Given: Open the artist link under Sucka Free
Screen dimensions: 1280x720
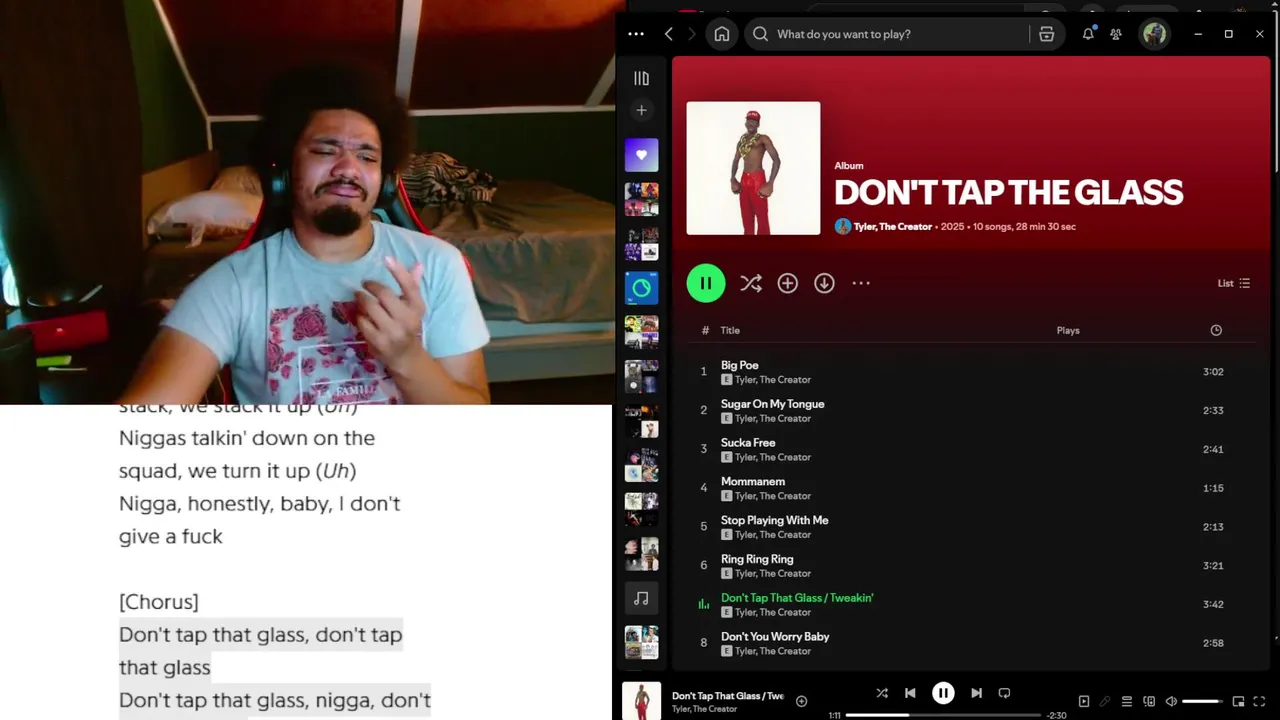Looking at the screenshot, I should (773, 457).
